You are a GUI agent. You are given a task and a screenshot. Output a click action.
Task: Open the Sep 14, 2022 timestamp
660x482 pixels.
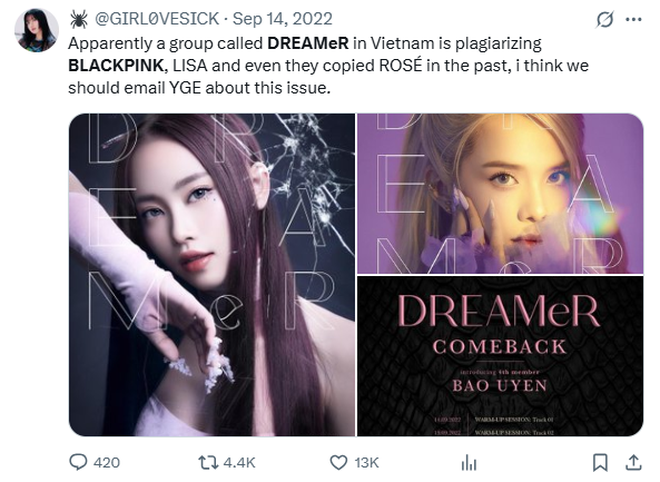click(x=282, y=19)
